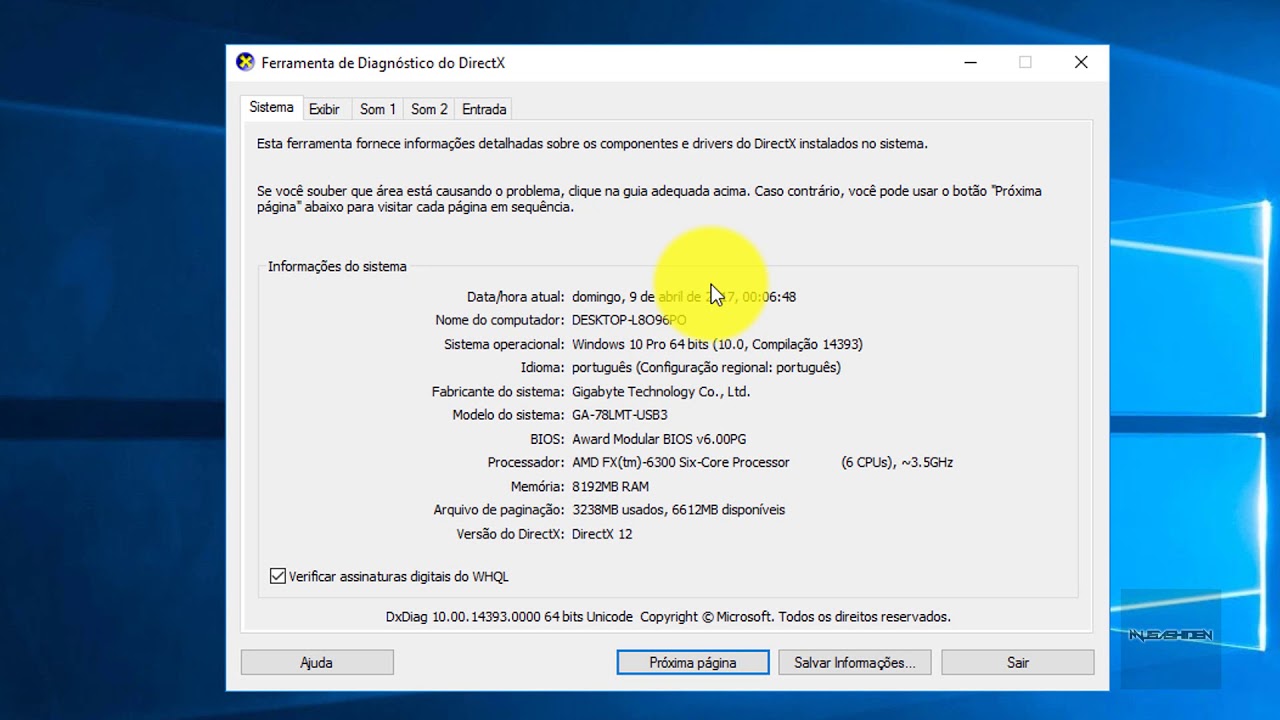
Task: Click the português language value
Action: point(706,367)
